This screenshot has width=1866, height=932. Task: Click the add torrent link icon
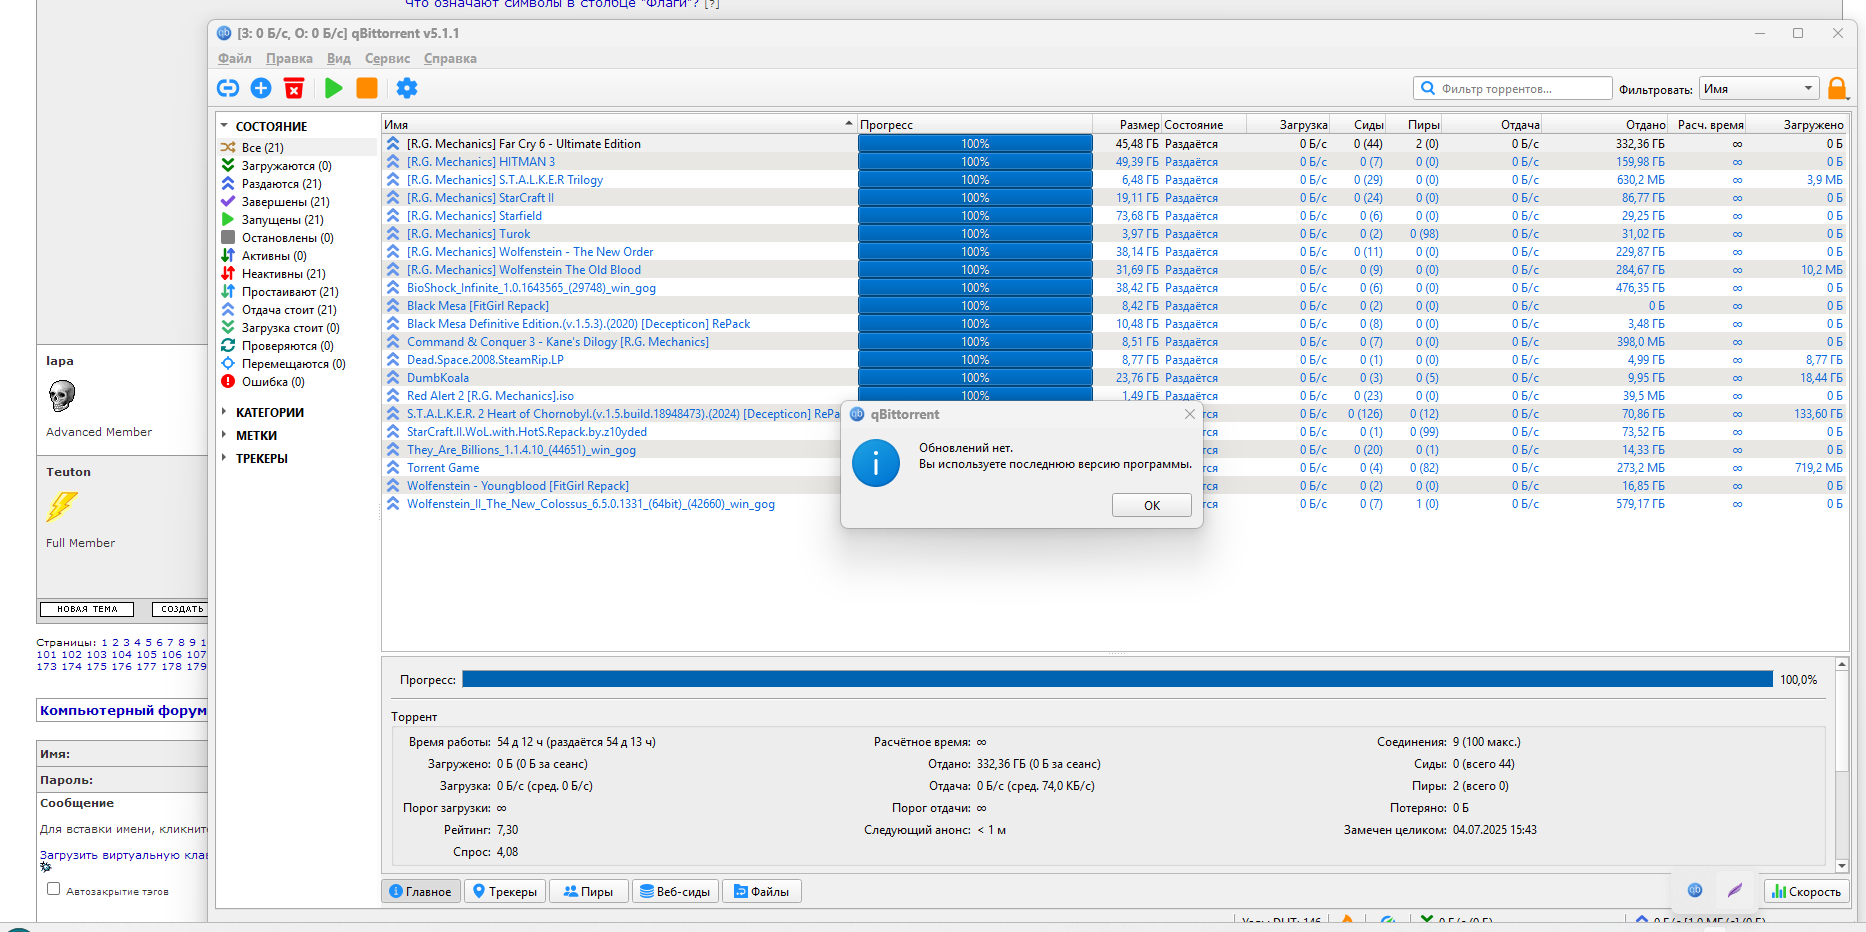[x=228, y=88]
